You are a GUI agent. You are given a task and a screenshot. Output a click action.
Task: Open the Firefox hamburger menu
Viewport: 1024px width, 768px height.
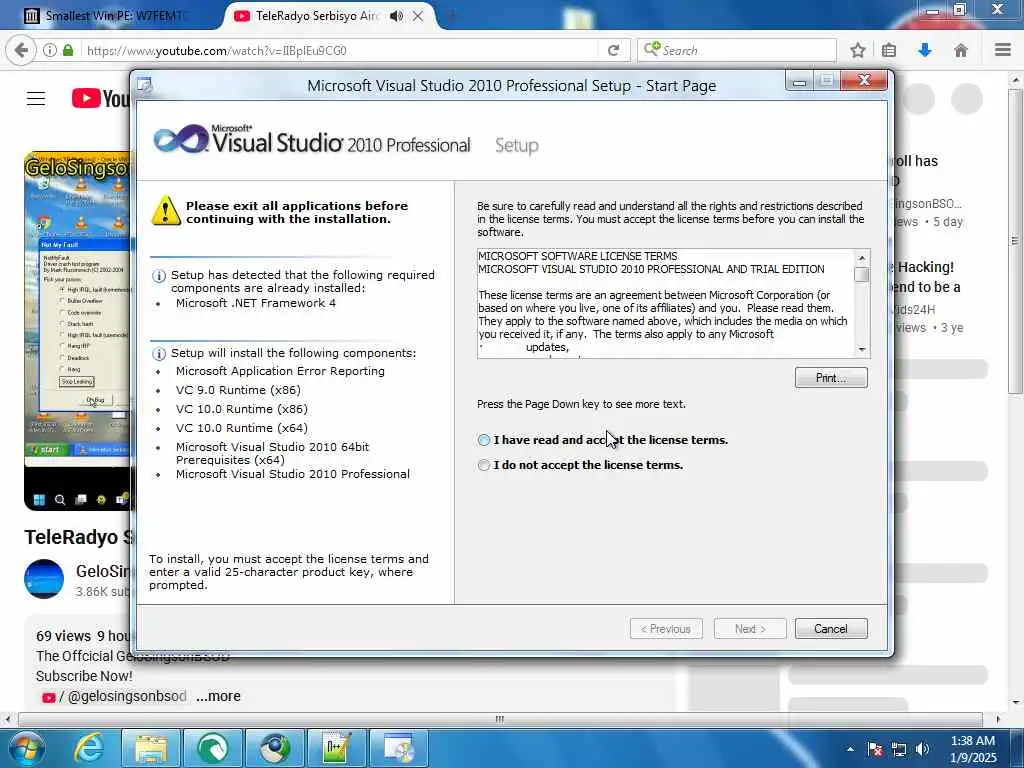click(1002, 50)
